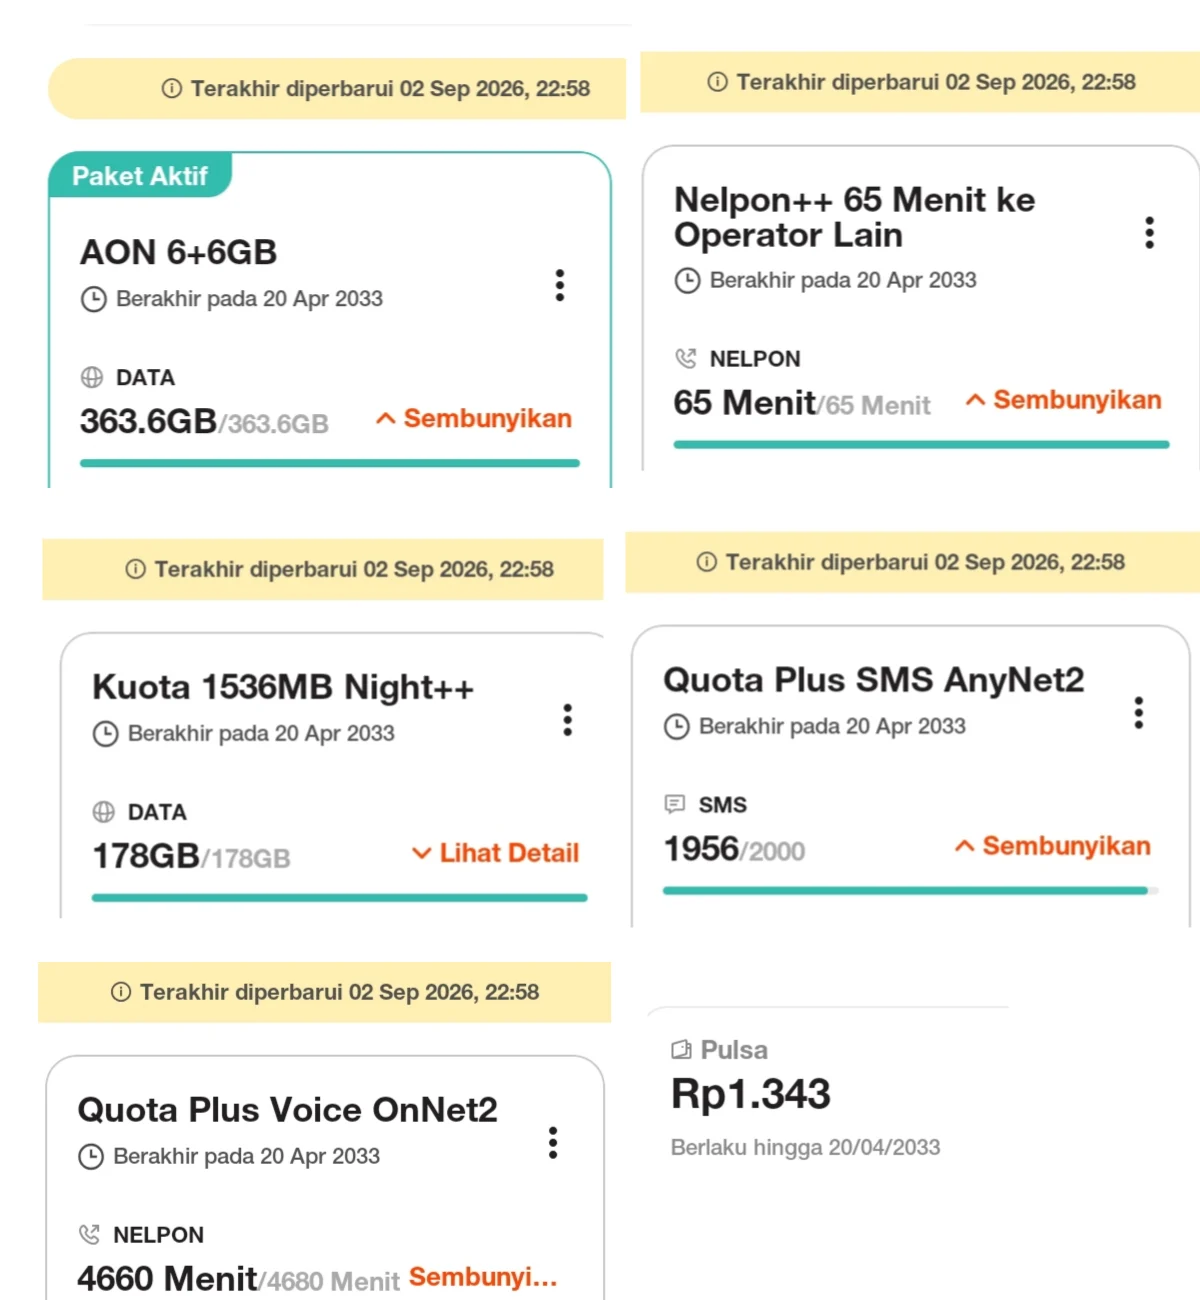Click the globe DATA icon in Kuota Night++
Screen dimensions: 1200x1300
point(104,812)
